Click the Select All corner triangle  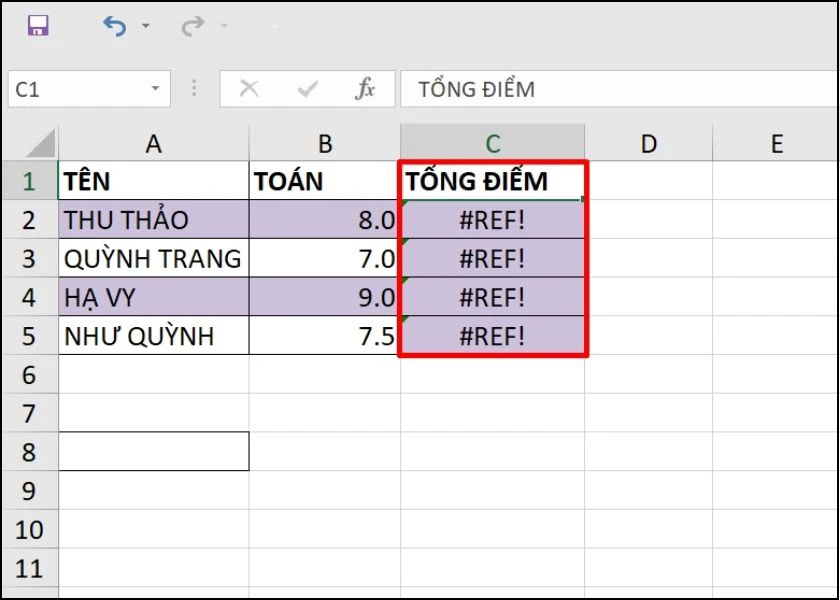pos(41,143)
